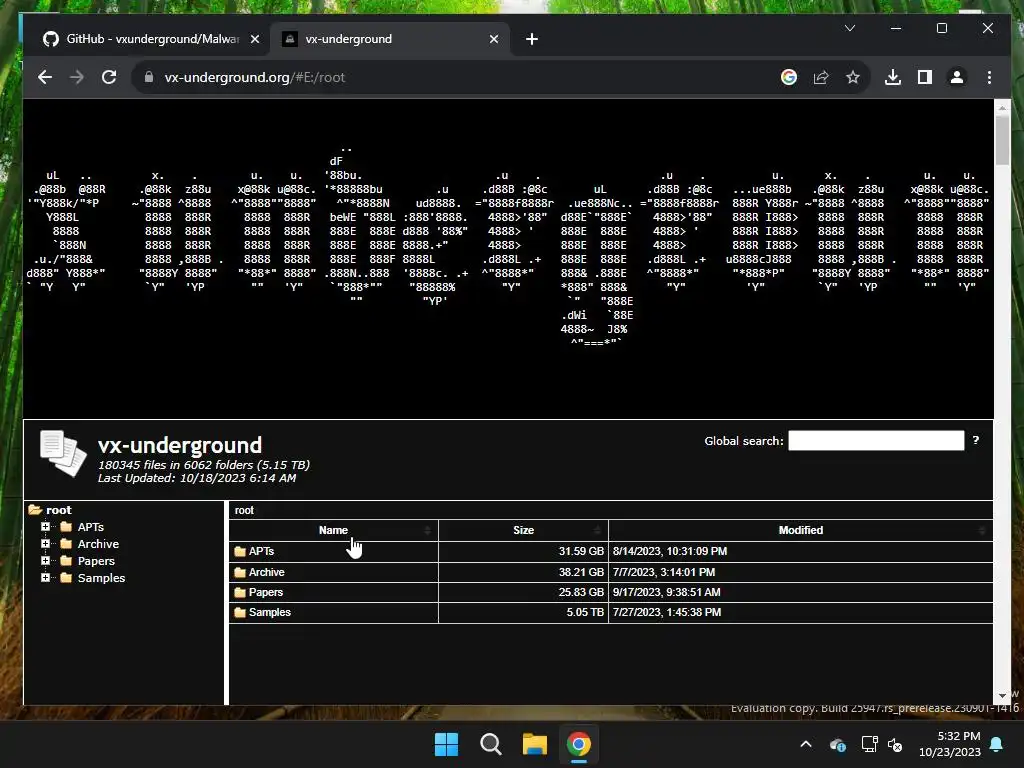The width and height of the screenshot is (1024, 768).
Task: Select root folder in tree
Action: pyautogui.click(x=58, y=510)
